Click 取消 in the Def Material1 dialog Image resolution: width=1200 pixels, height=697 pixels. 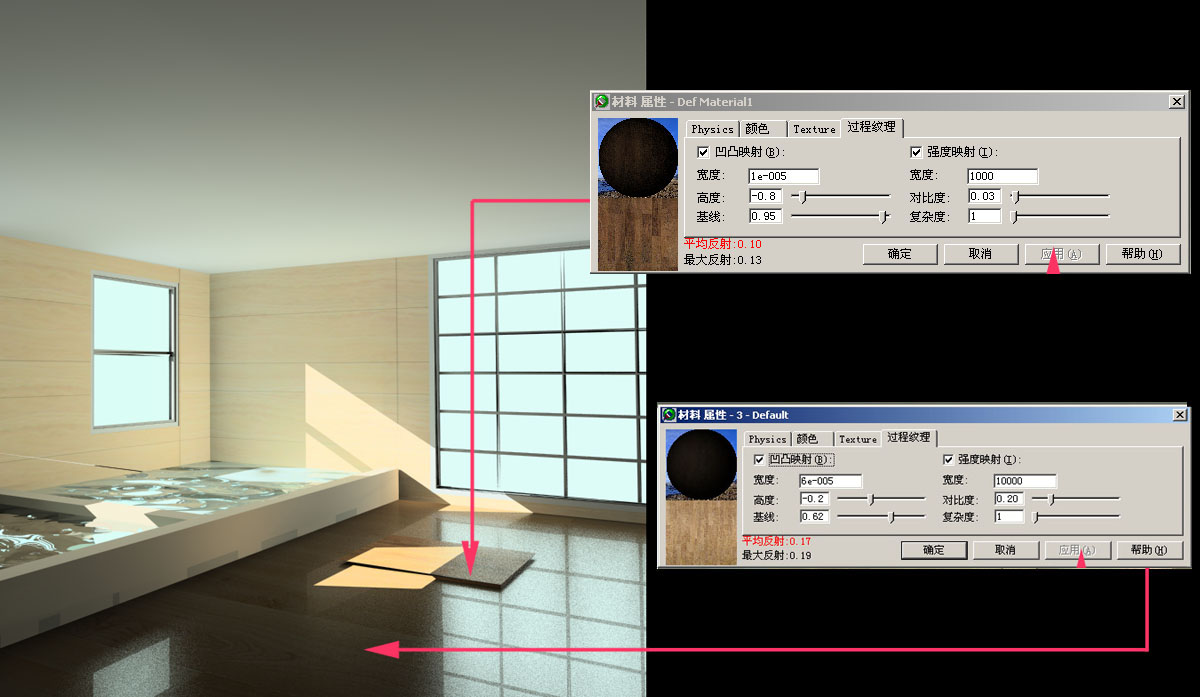pos(980,254)
